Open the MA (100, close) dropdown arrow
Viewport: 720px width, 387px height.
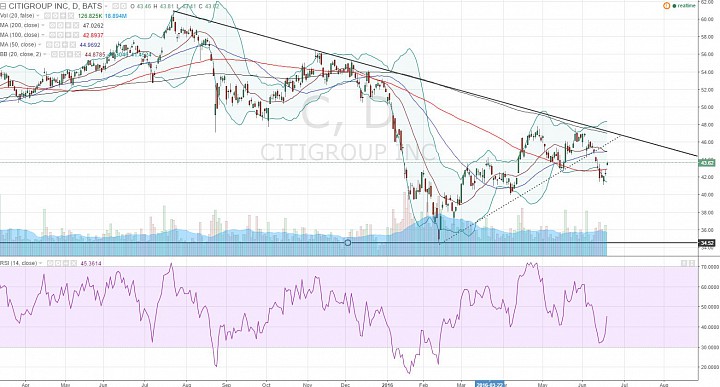43,35
